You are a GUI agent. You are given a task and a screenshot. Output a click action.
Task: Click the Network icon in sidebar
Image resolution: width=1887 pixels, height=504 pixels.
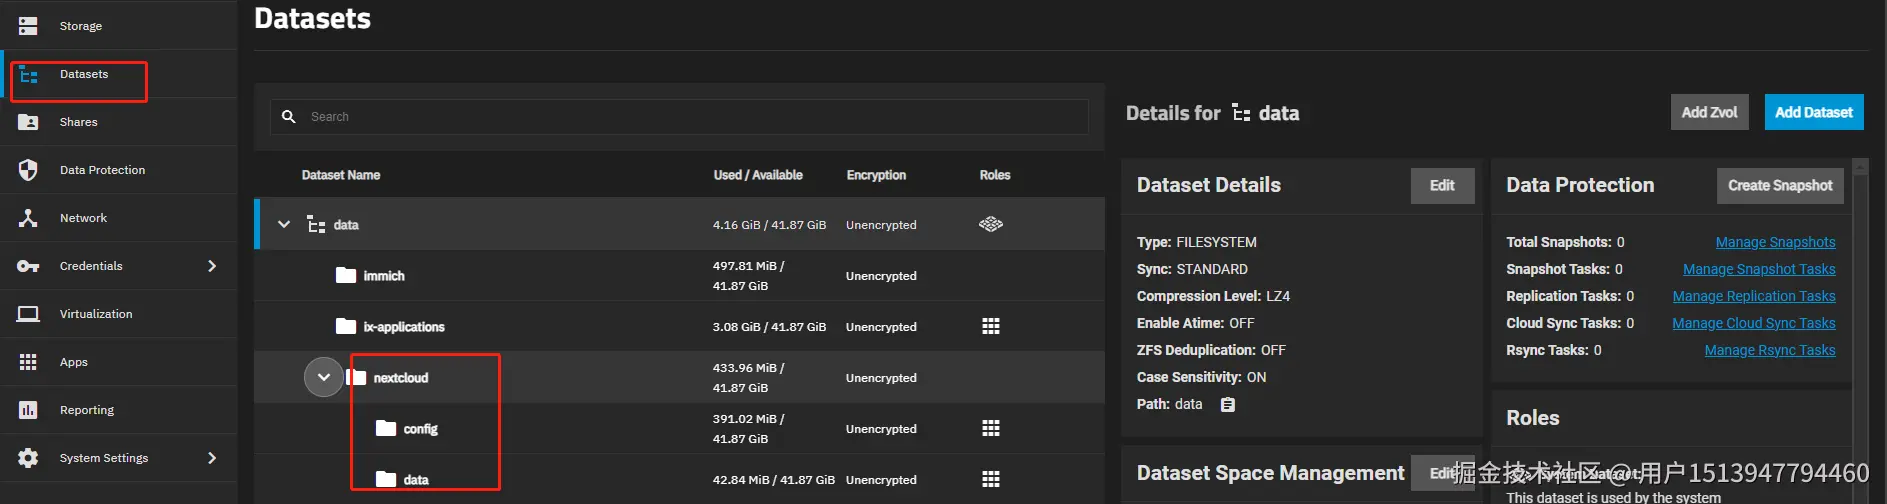pos(28,218)
